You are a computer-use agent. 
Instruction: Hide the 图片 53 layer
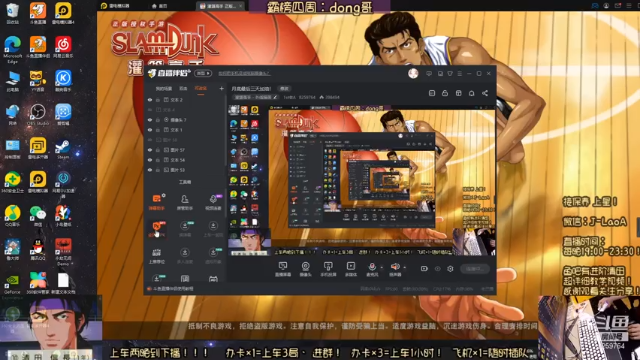point(150,170)
